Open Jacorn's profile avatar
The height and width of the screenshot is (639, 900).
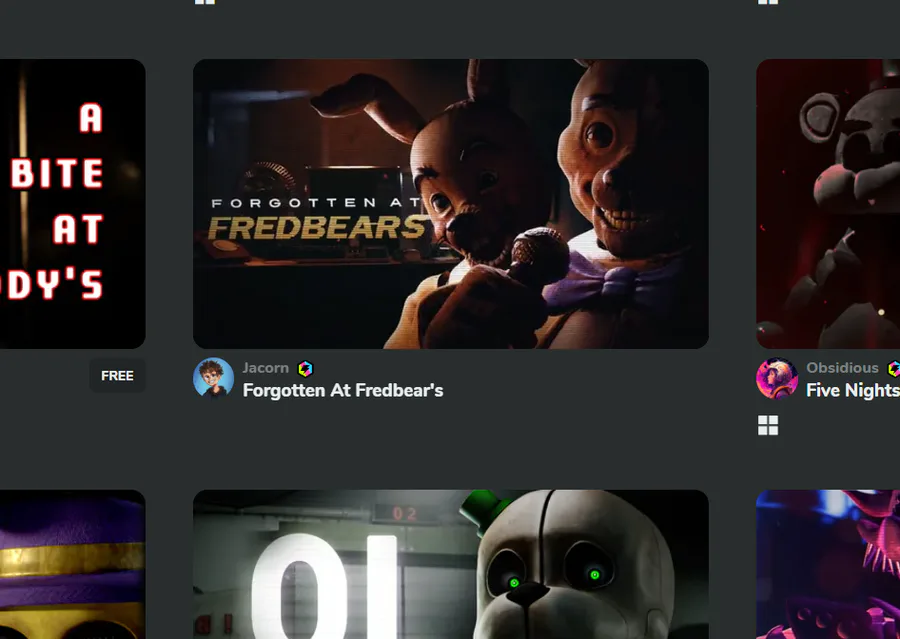pyautogui.click(x=214, y=378)
